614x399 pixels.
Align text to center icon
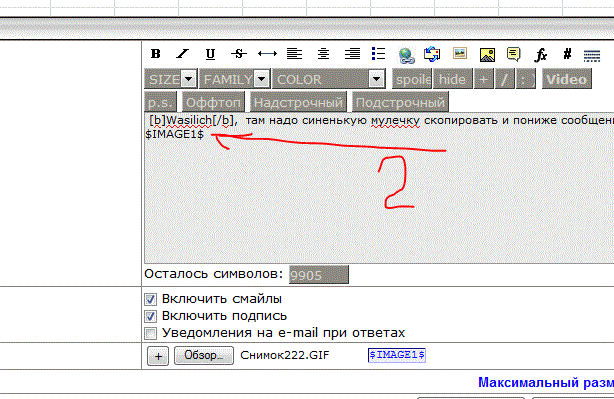coord(323,54)
